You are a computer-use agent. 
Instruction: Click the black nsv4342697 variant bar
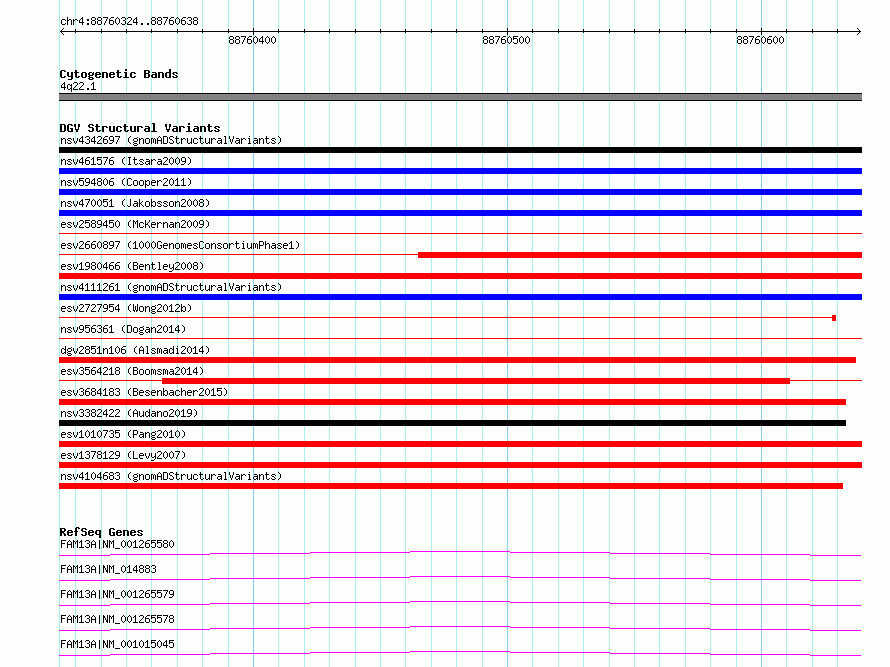pyautogui.click(x=460, y=150)
